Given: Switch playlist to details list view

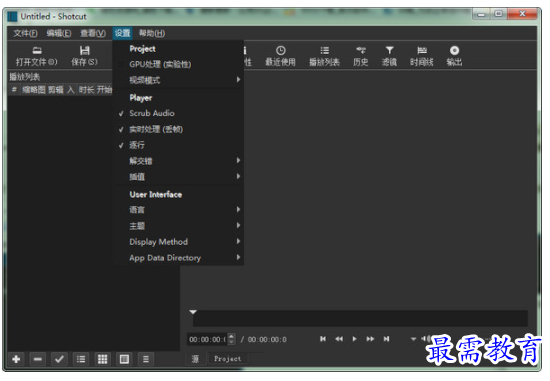Looking at the screenshot, I should (x=81, y=359).
